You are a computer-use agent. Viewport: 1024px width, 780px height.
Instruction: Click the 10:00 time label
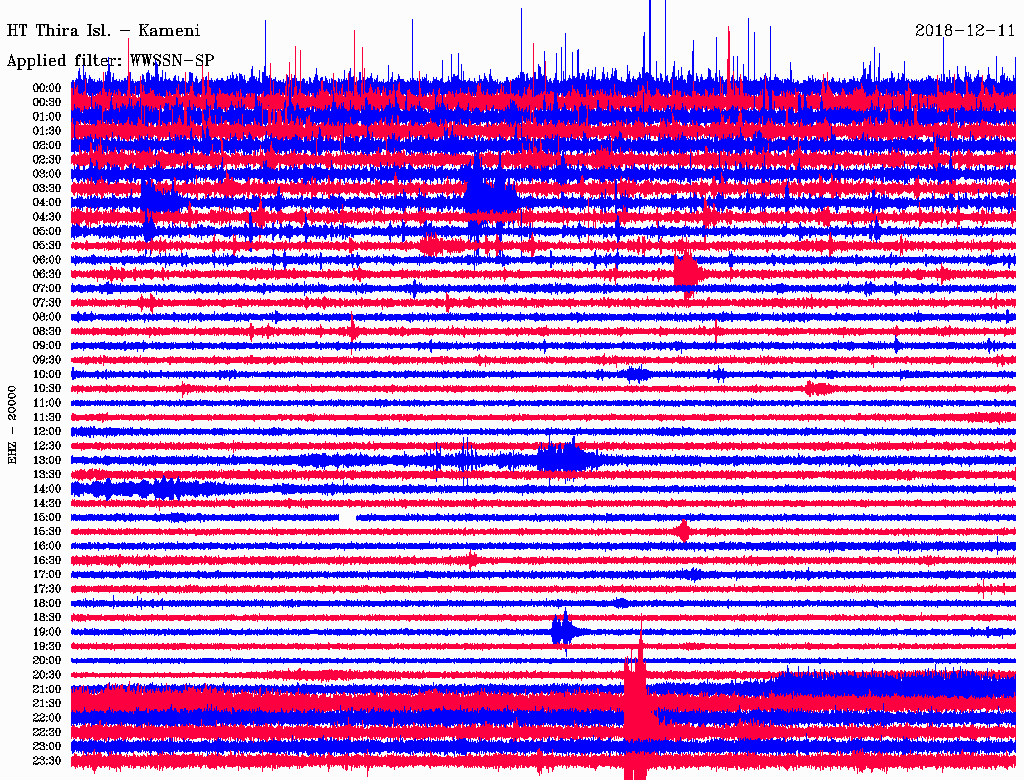[47, 374]
